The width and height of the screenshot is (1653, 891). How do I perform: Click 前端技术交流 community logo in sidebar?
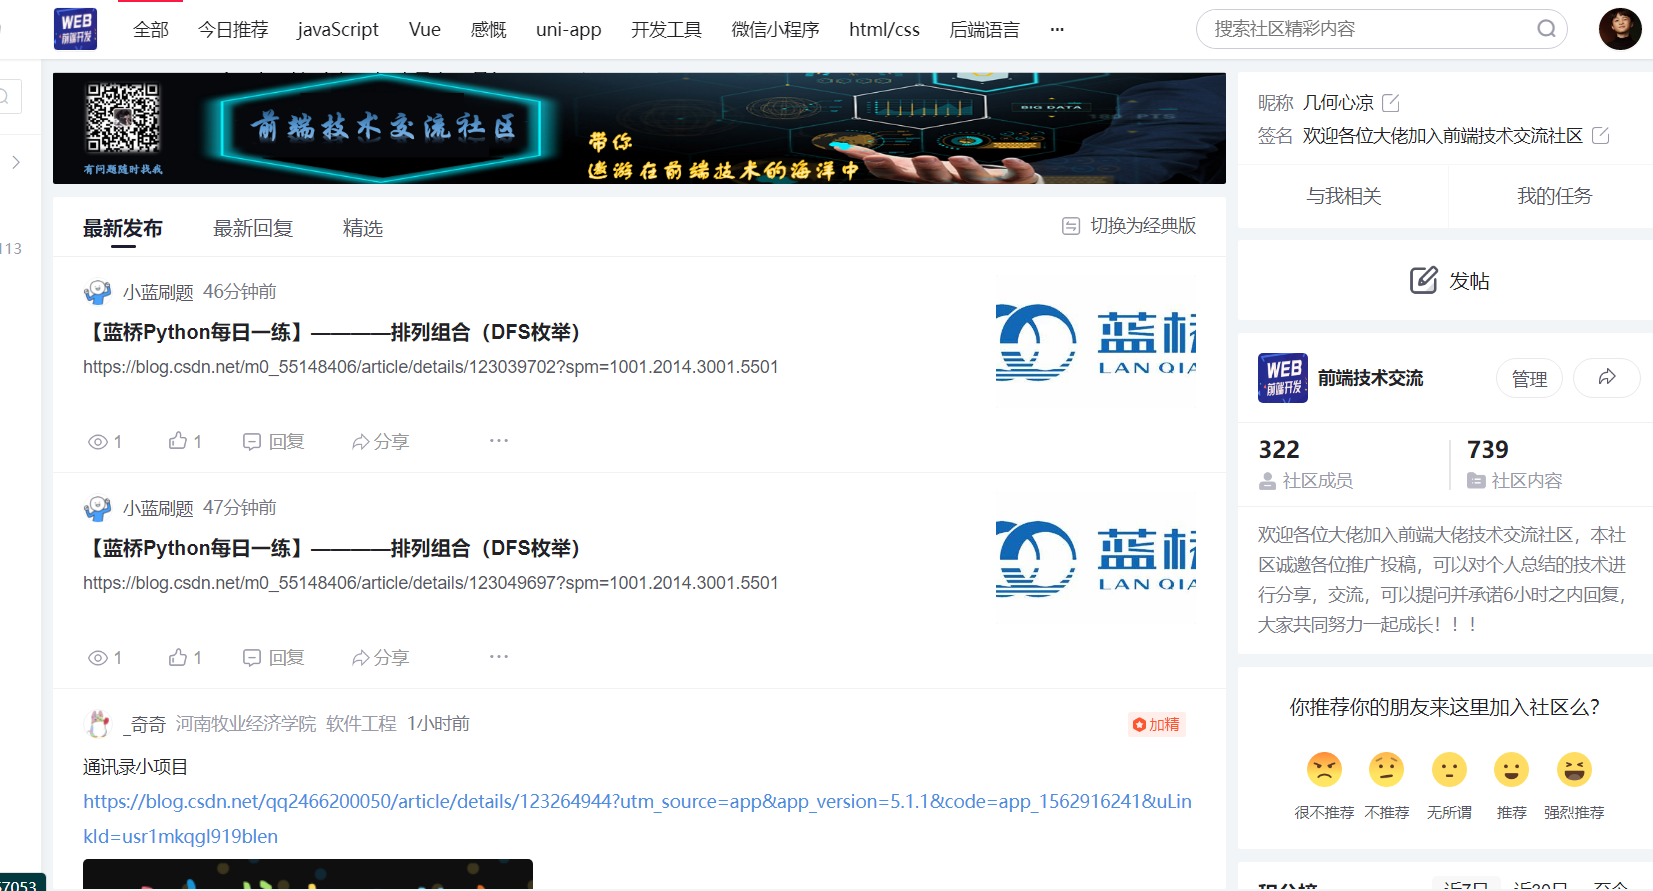pyautogui.click(x=1283, y=378)
